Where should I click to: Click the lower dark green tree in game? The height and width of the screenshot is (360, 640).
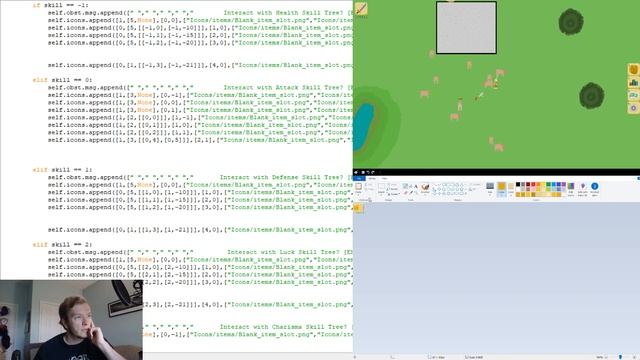(591, 96)
